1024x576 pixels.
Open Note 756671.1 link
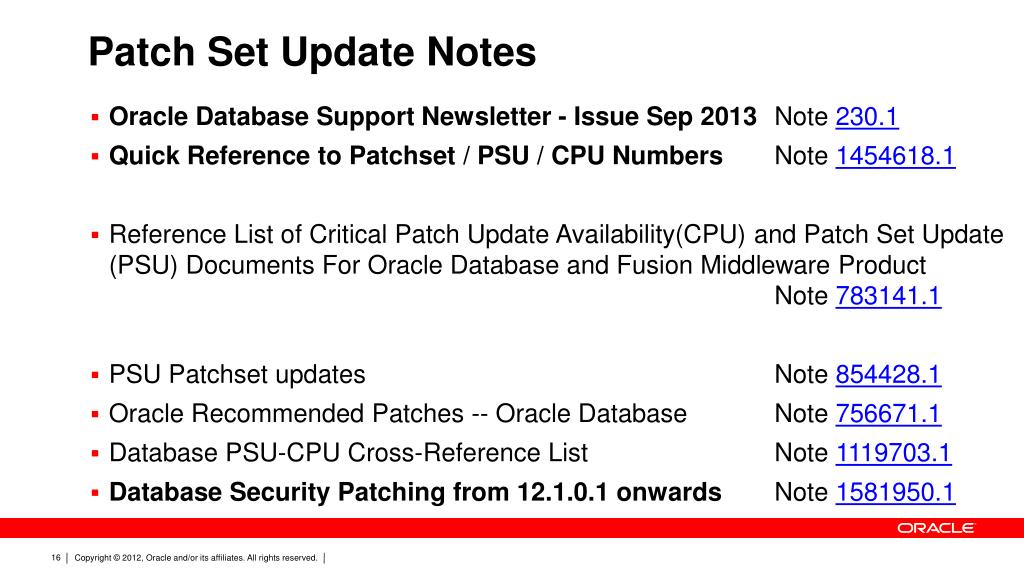pos(888,413)
